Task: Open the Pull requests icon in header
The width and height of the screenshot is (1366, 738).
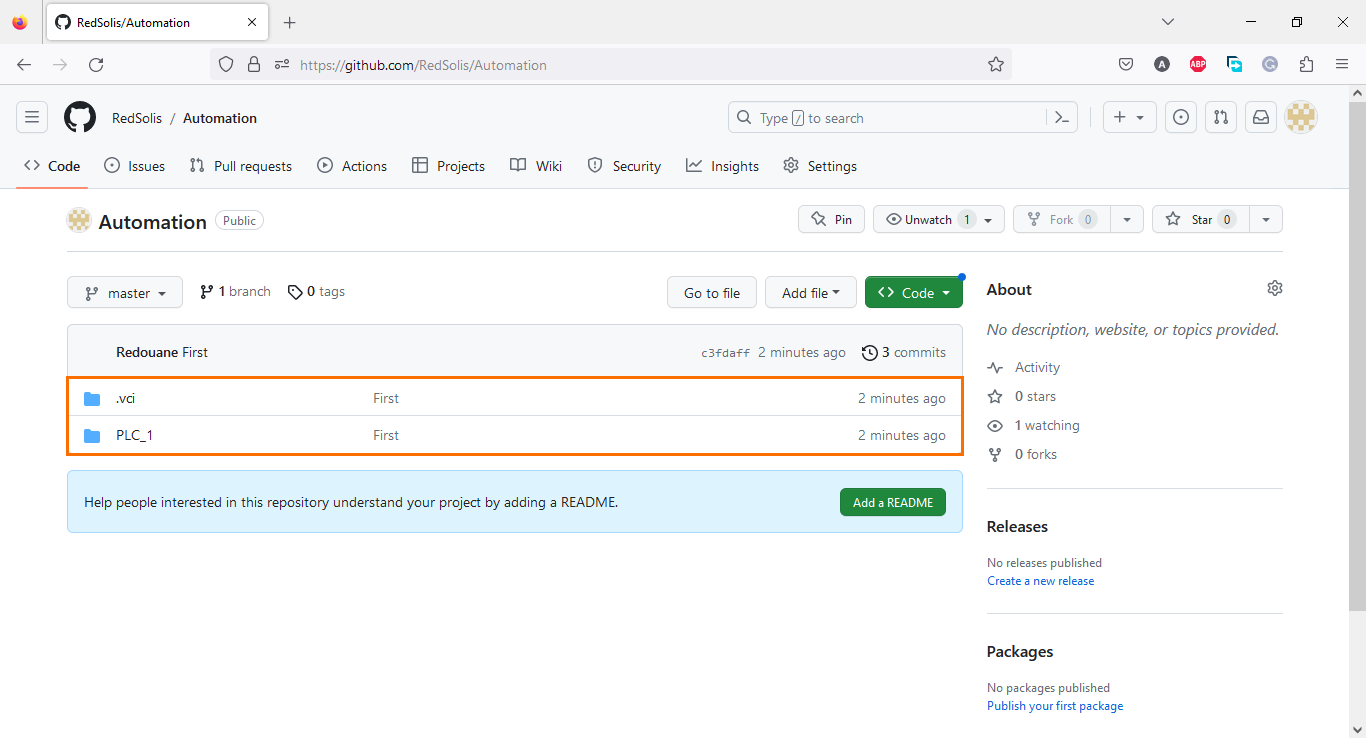Action: point(1221,117)
